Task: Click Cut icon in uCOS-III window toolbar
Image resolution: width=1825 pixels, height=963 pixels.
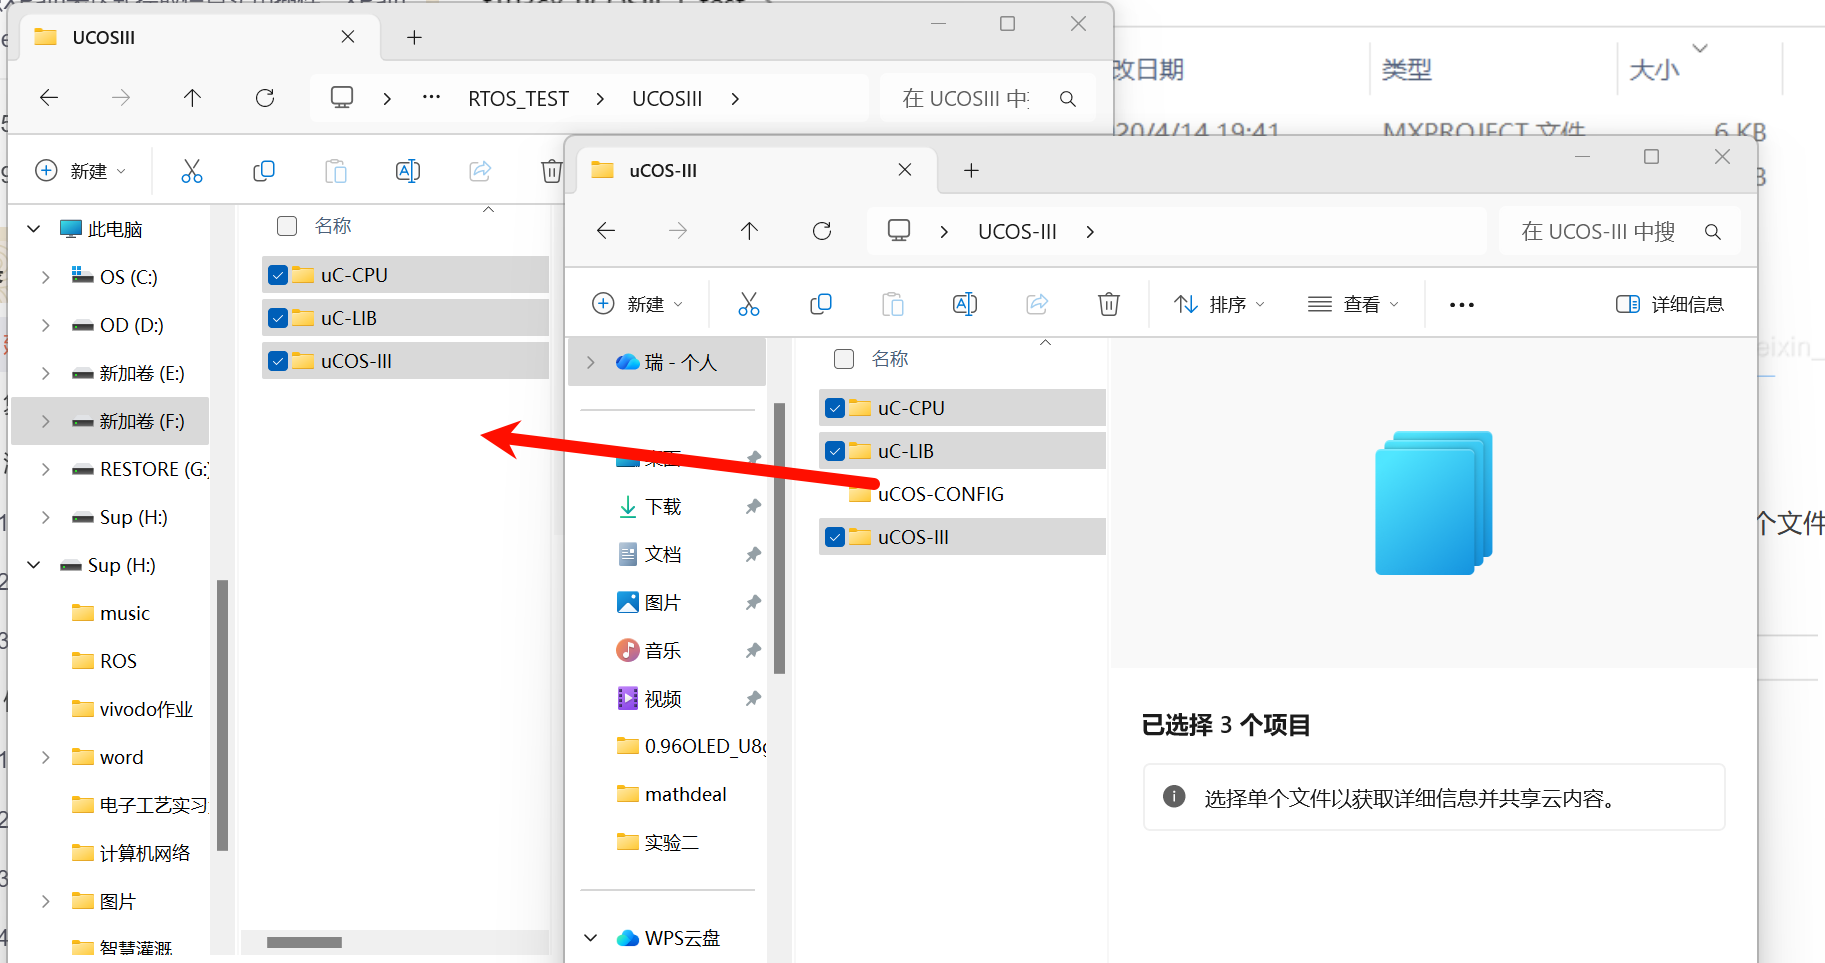Action: click(748, 304)
